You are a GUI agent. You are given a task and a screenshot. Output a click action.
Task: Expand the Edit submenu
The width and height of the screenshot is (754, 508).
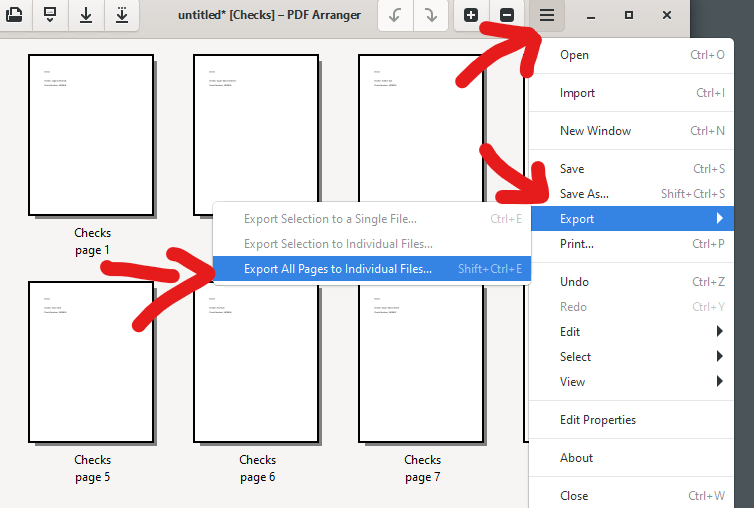[x=632, y=332]
